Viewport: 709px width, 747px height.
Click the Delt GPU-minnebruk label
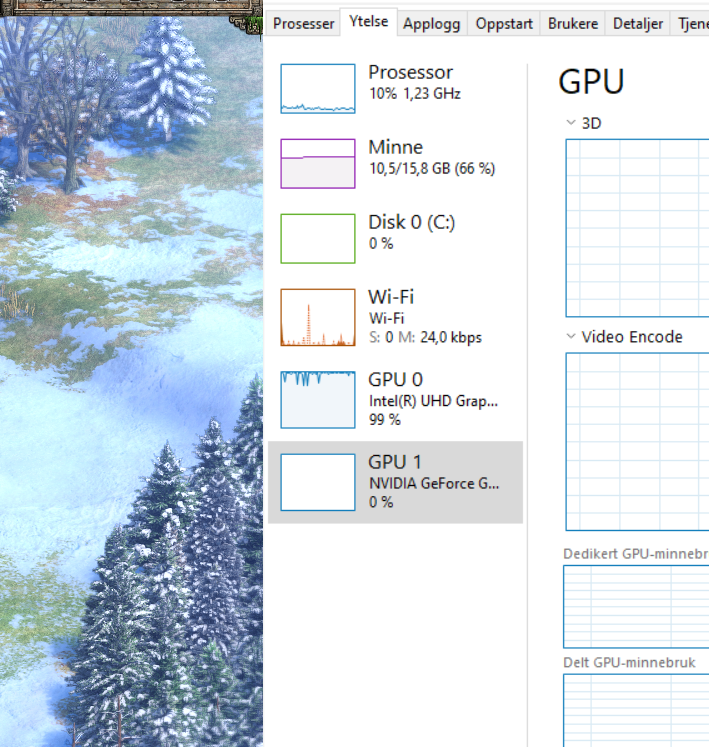coord(629,663)
